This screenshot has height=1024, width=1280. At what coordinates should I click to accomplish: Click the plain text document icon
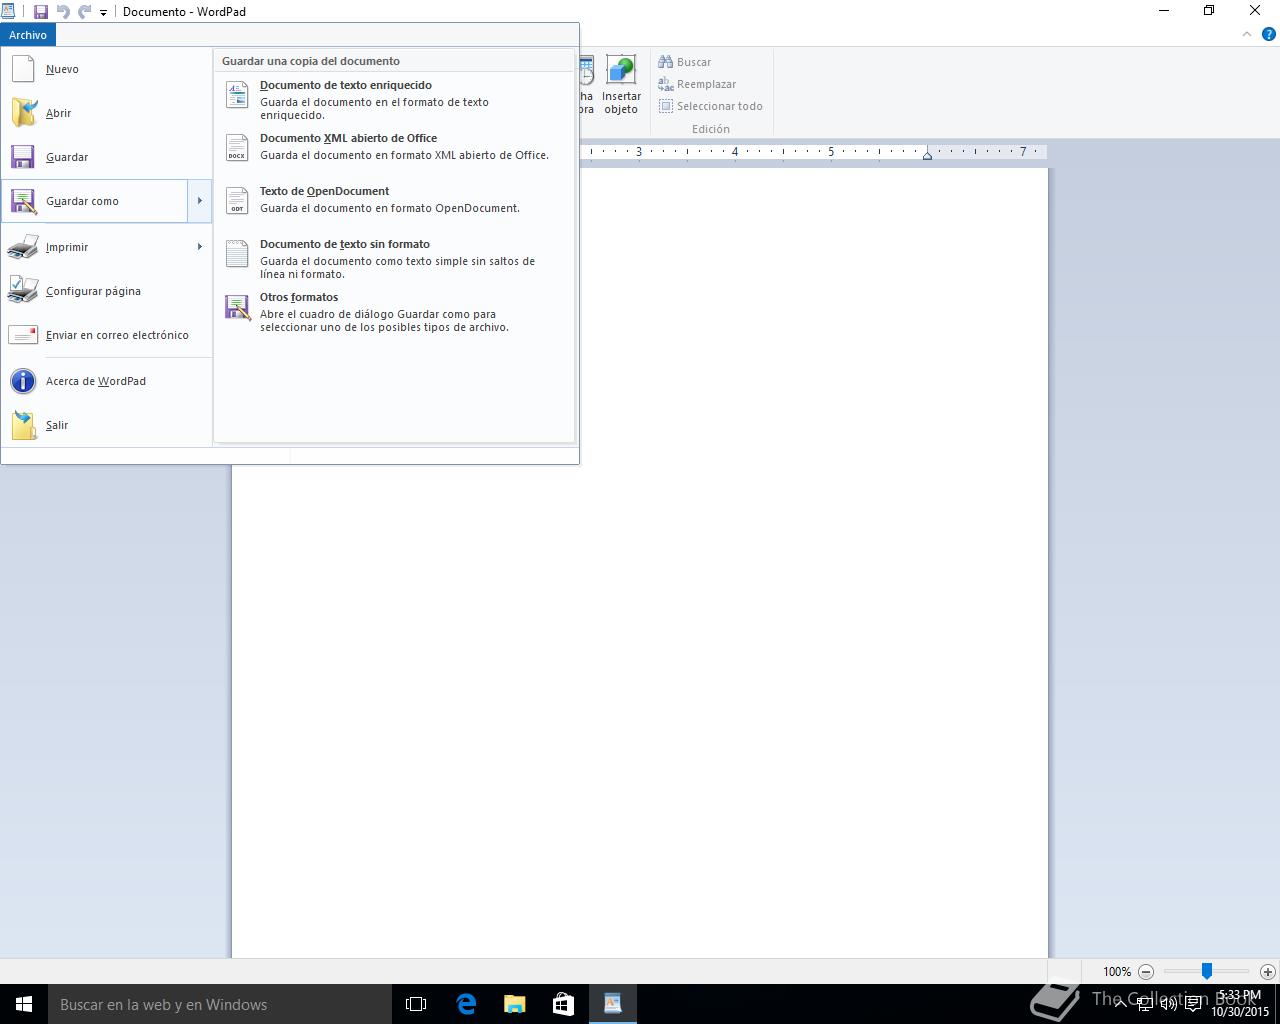(x=237, y=254)
